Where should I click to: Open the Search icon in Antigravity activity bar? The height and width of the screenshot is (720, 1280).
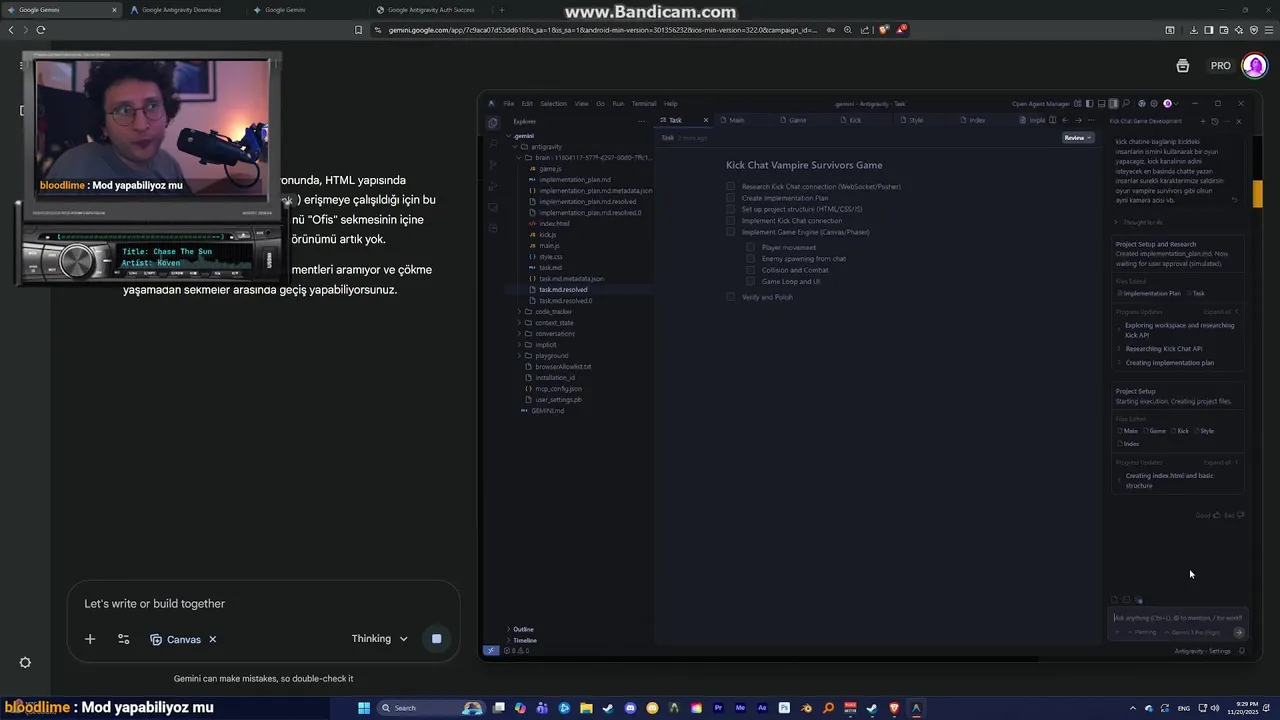(x=492, y=144)
